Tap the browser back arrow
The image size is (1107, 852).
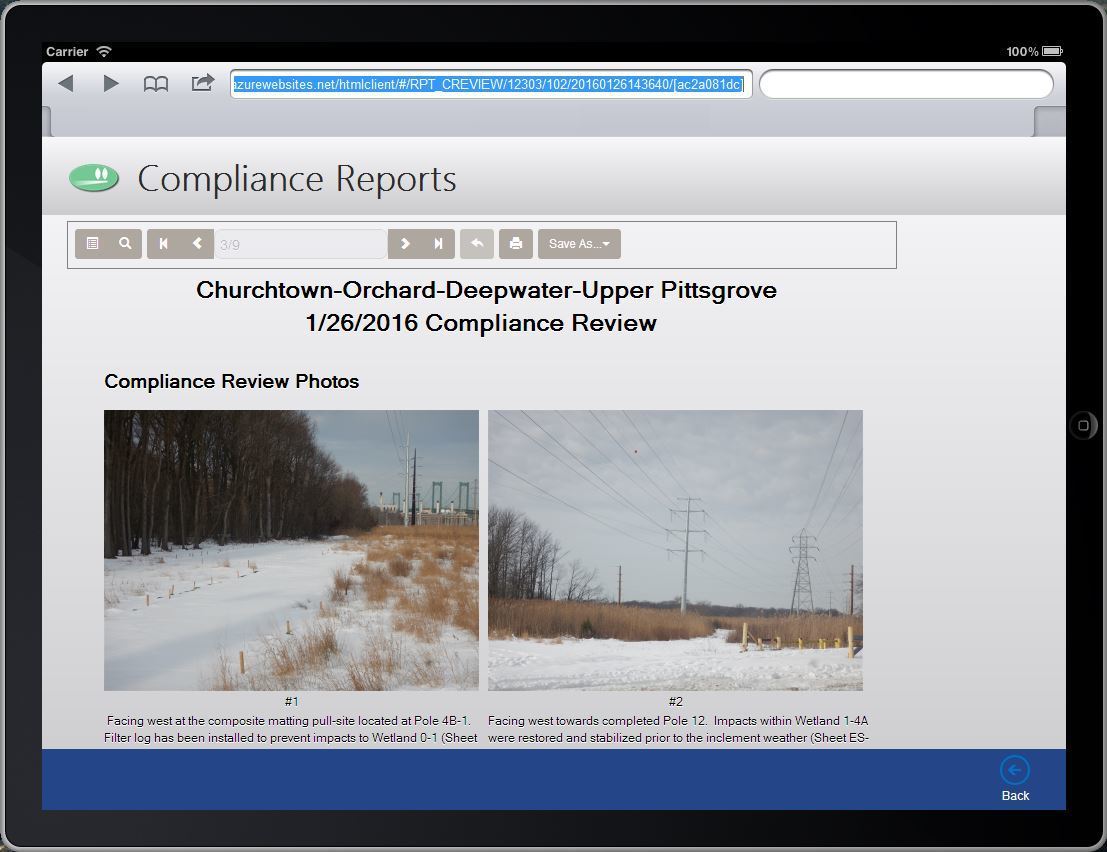(x=66, y=84)
